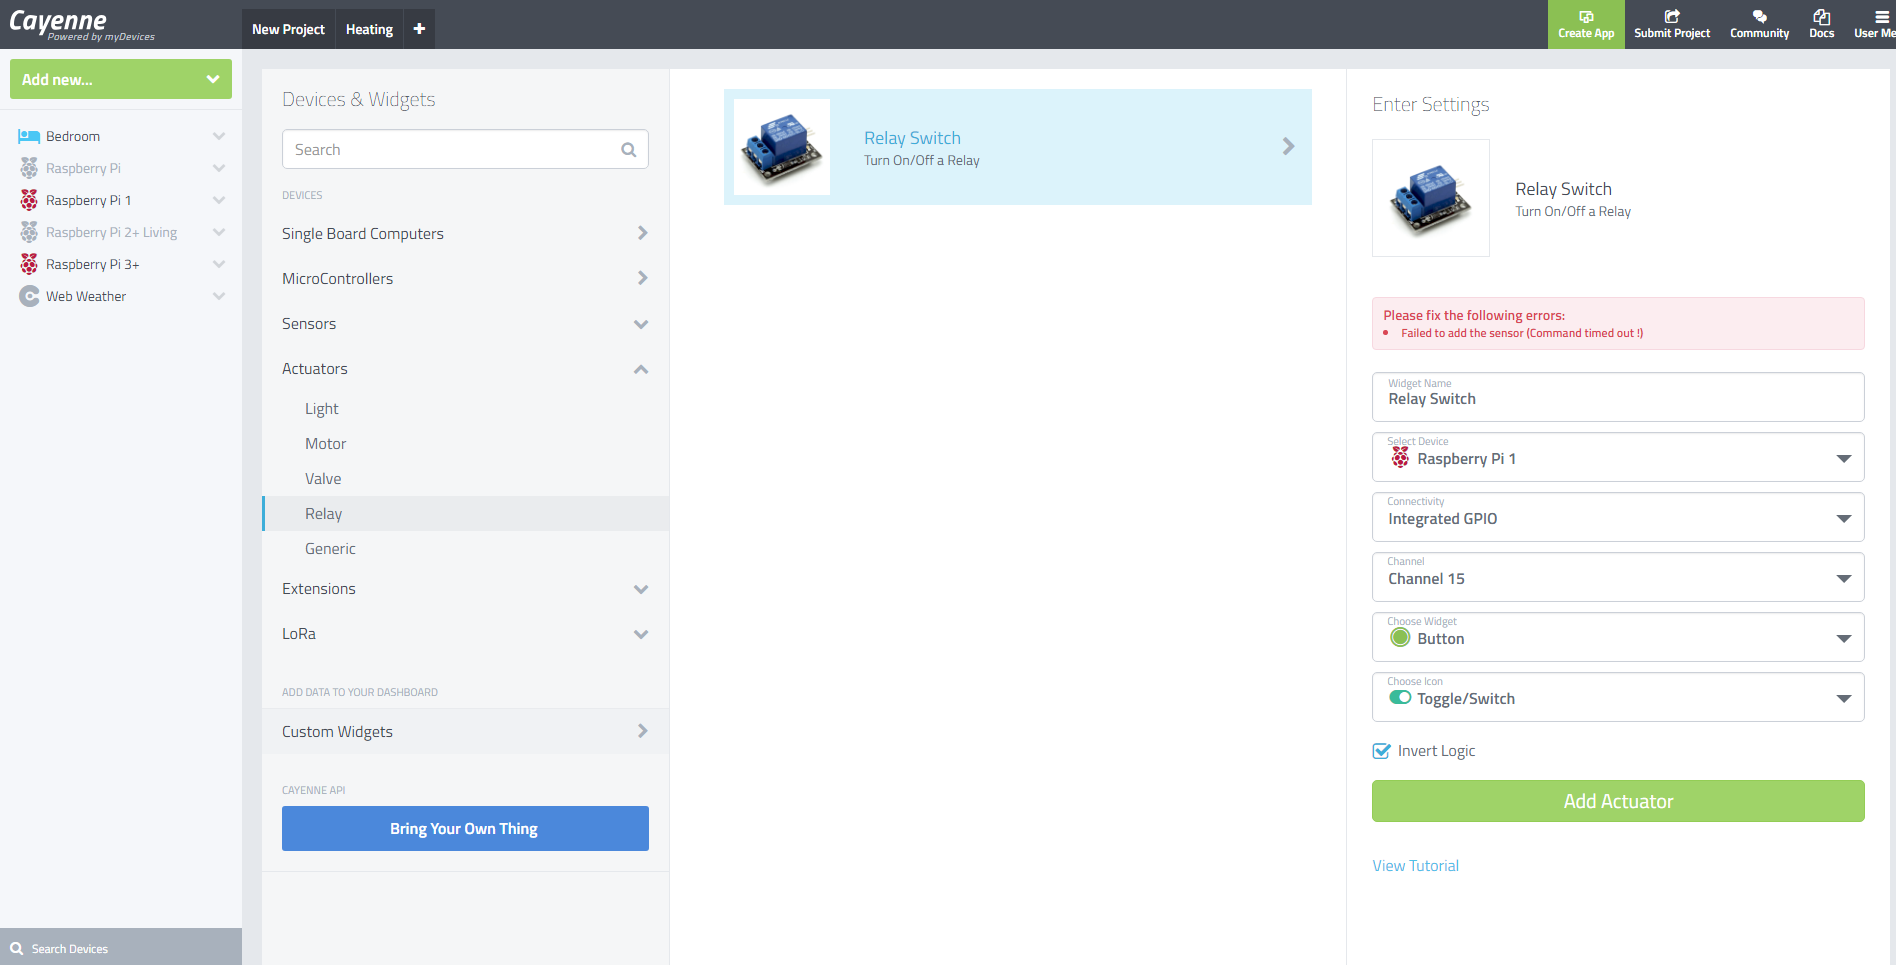Open MicroControllers category
Viewport: 1896px width, 965px height.
pos(465,279)
